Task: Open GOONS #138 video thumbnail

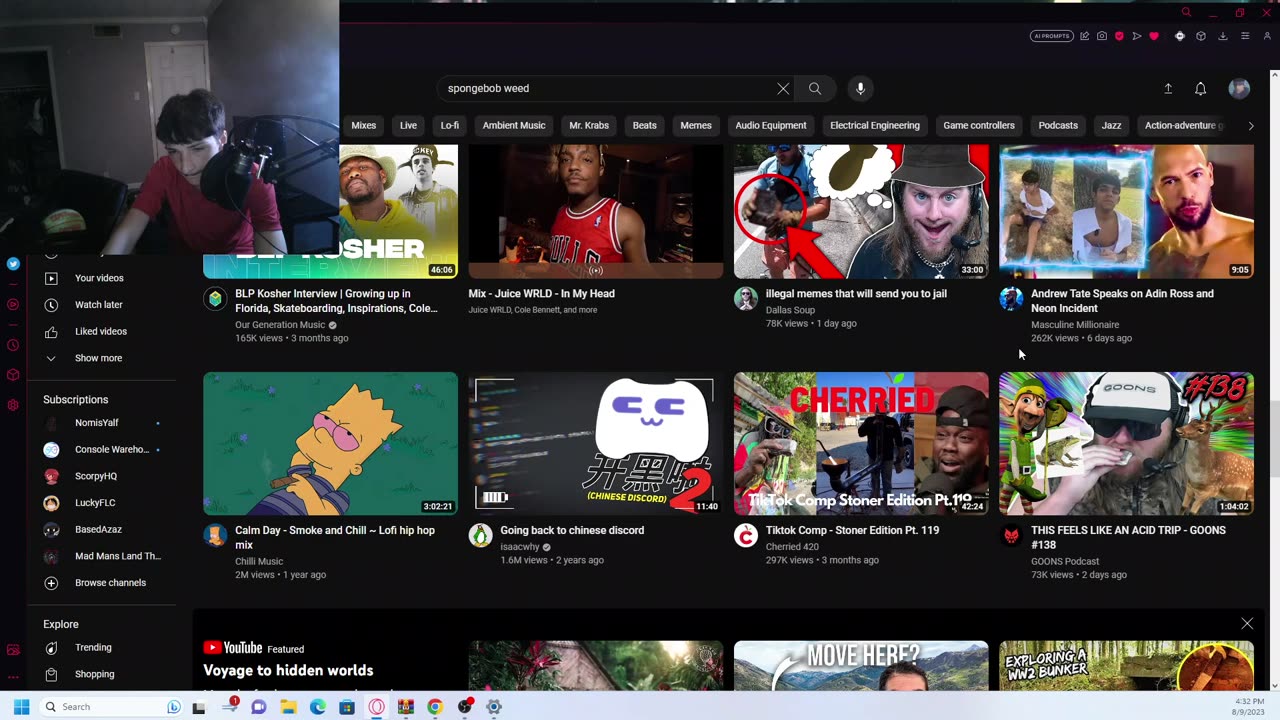Action: pos(1126,444)
